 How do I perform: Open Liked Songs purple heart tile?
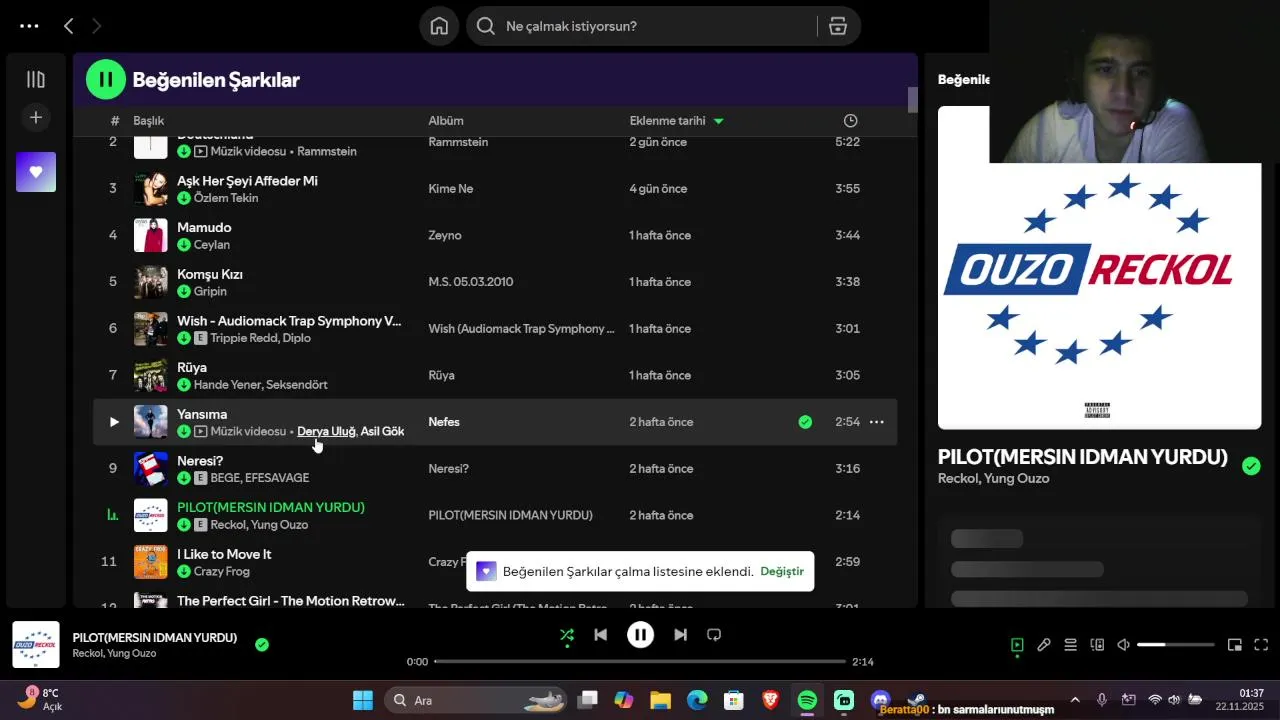[x=36, y=172]
